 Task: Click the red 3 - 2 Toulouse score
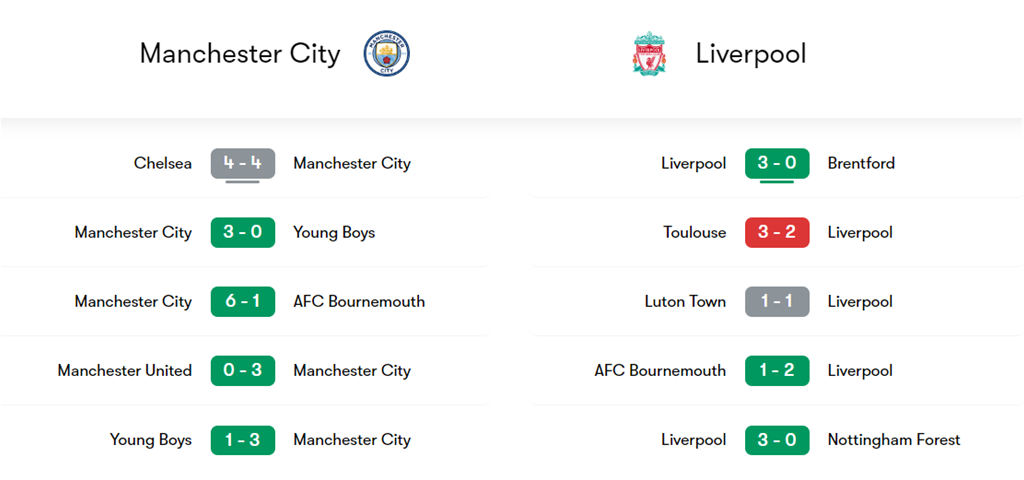777,232
